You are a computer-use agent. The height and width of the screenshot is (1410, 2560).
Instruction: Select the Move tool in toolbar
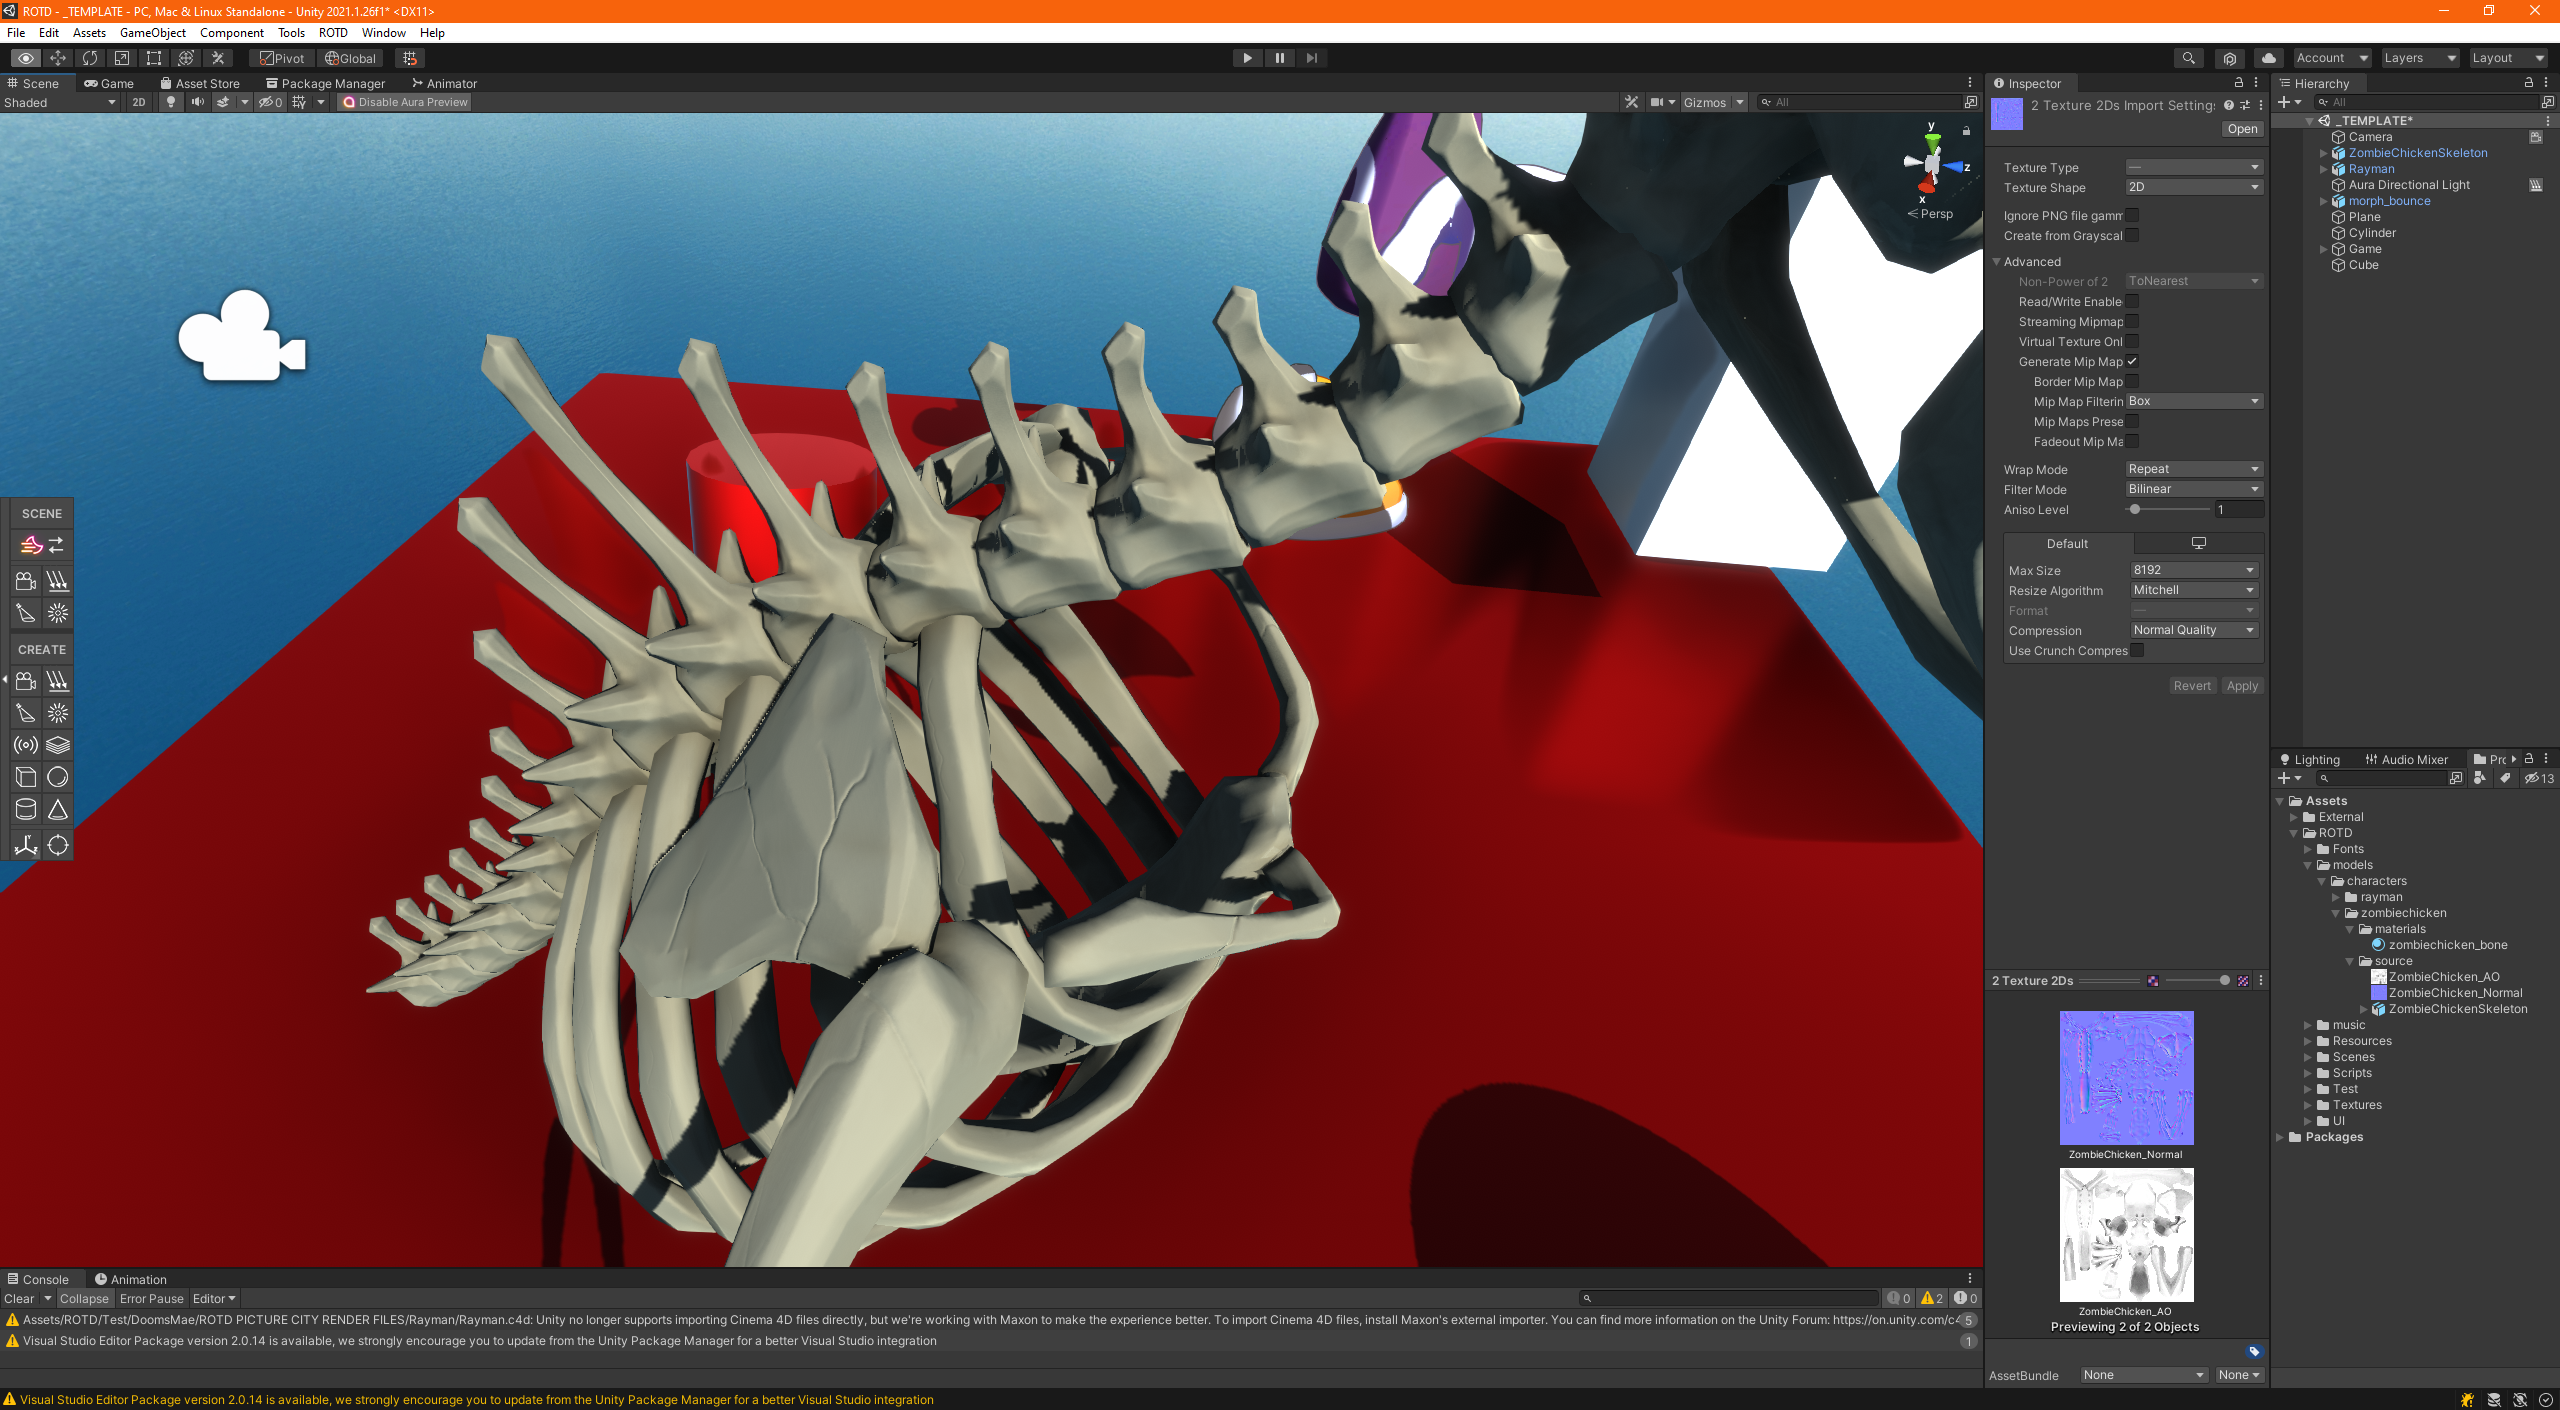click(x=57, y=58)
